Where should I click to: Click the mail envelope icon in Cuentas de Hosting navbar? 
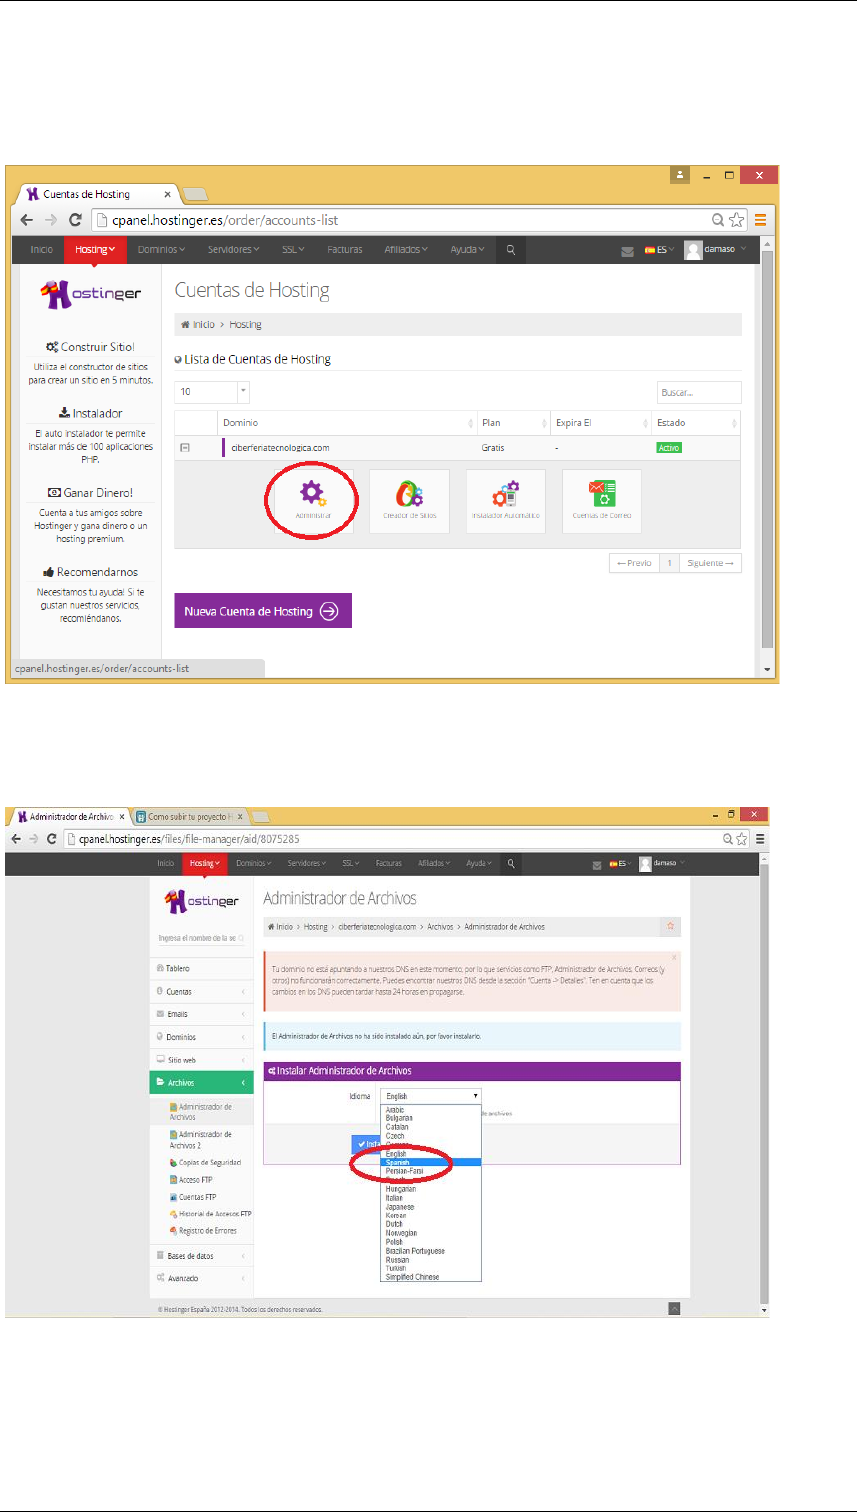[627, 251]
